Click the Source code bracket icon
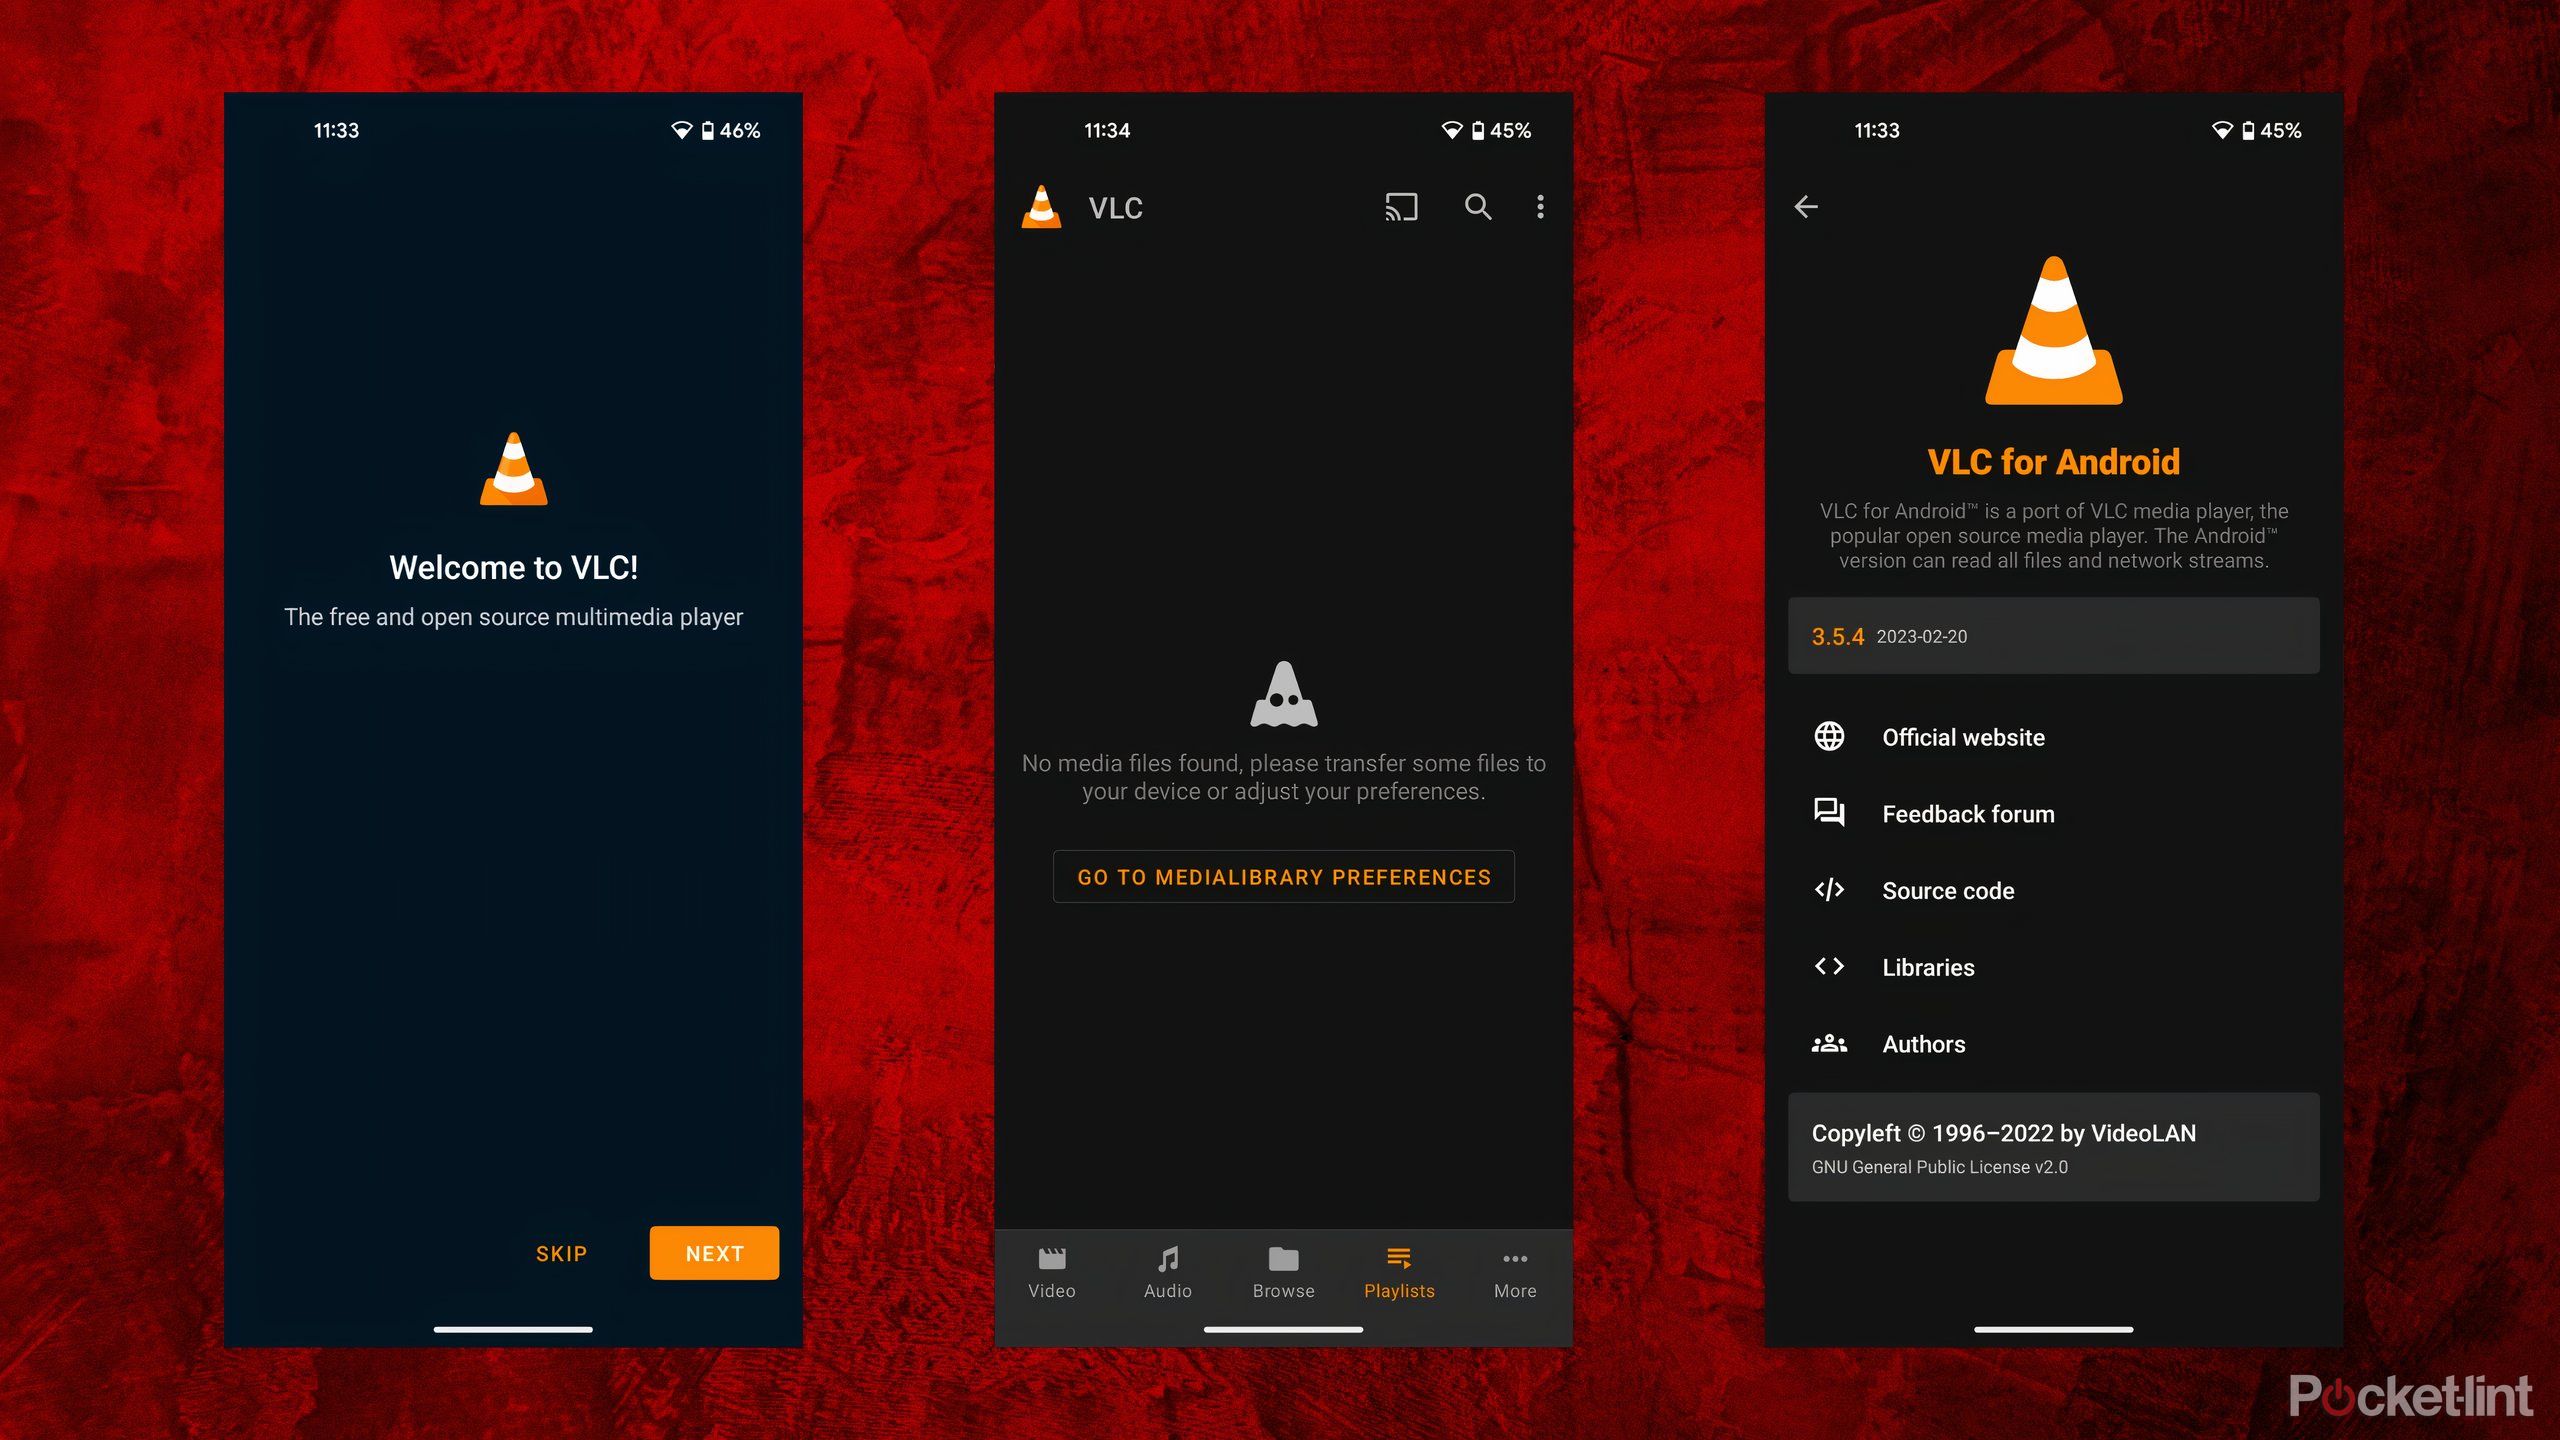Image resolution: width=2560 pixels, height=1440 pixels. point(1829,890)
